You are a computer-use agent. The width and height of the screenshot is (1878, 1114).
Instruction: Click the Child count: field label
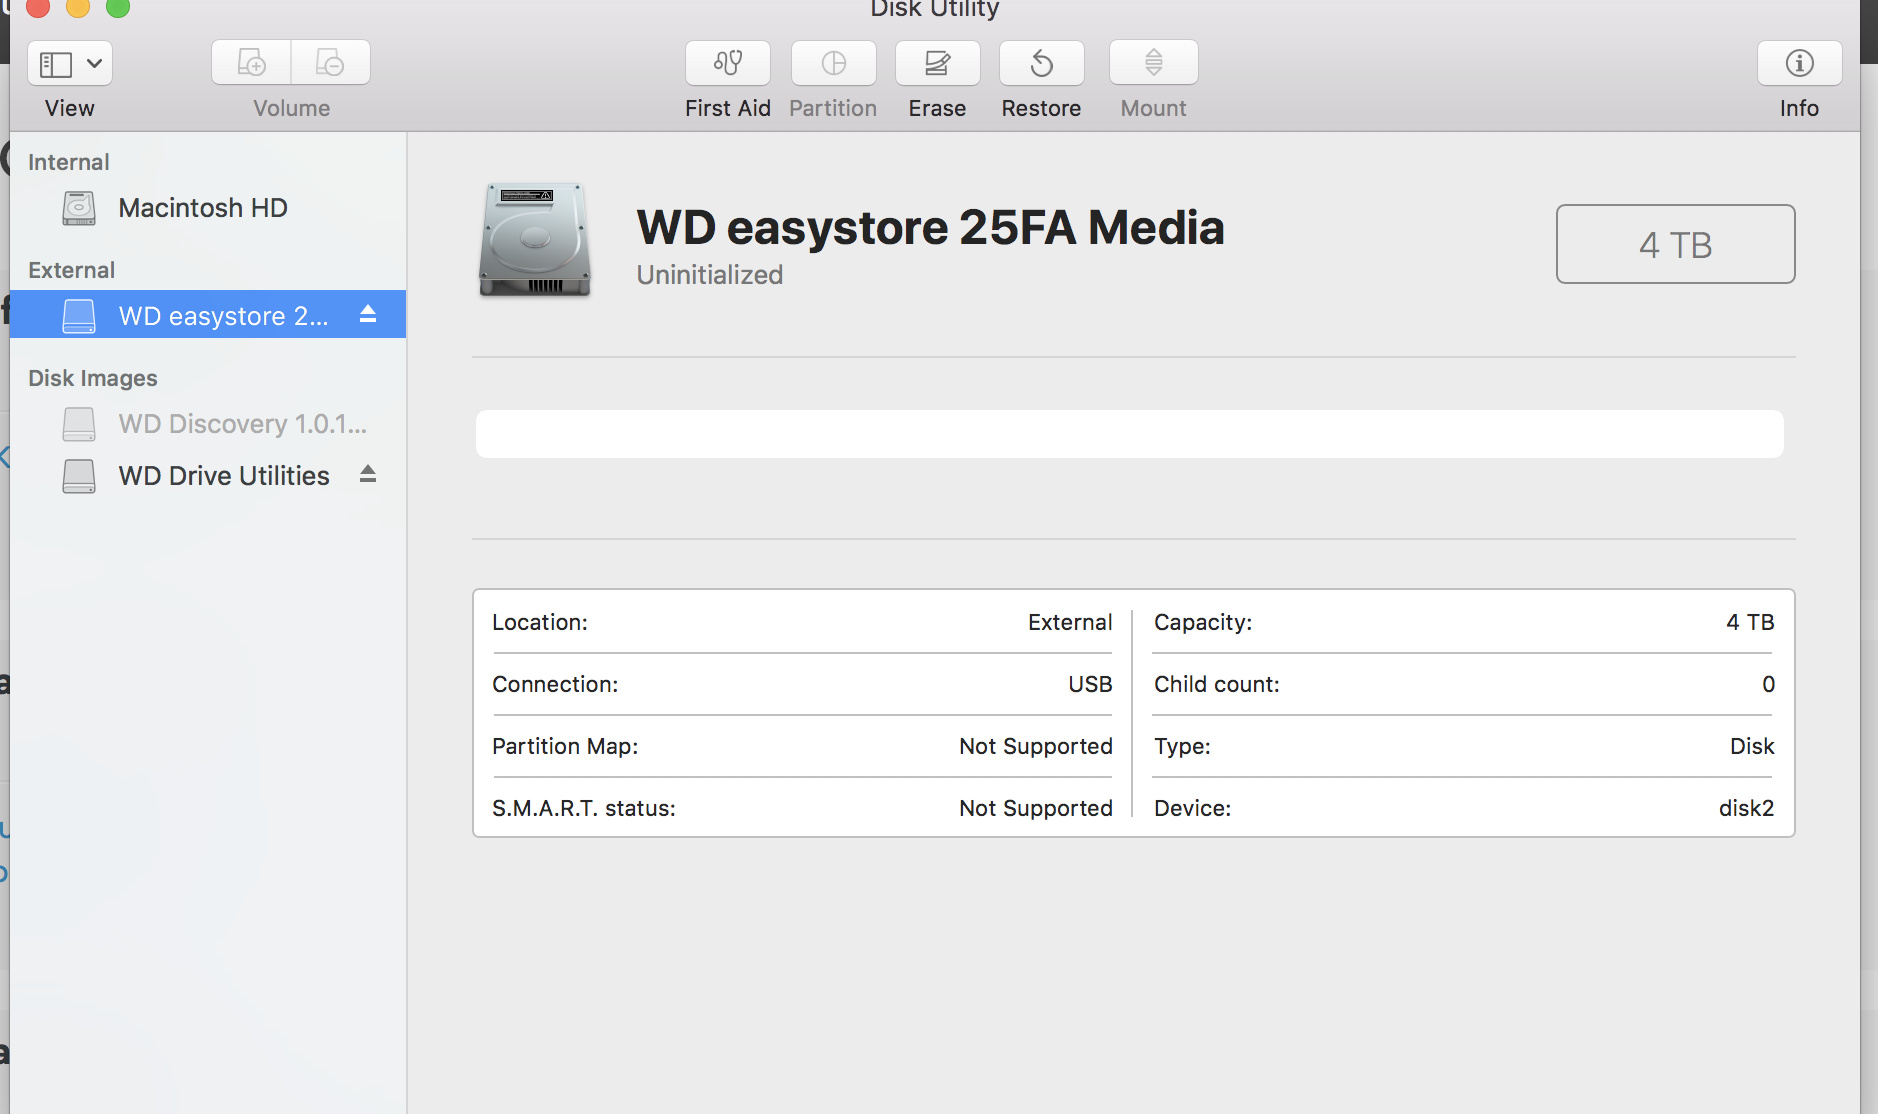tap(1217, 684)
